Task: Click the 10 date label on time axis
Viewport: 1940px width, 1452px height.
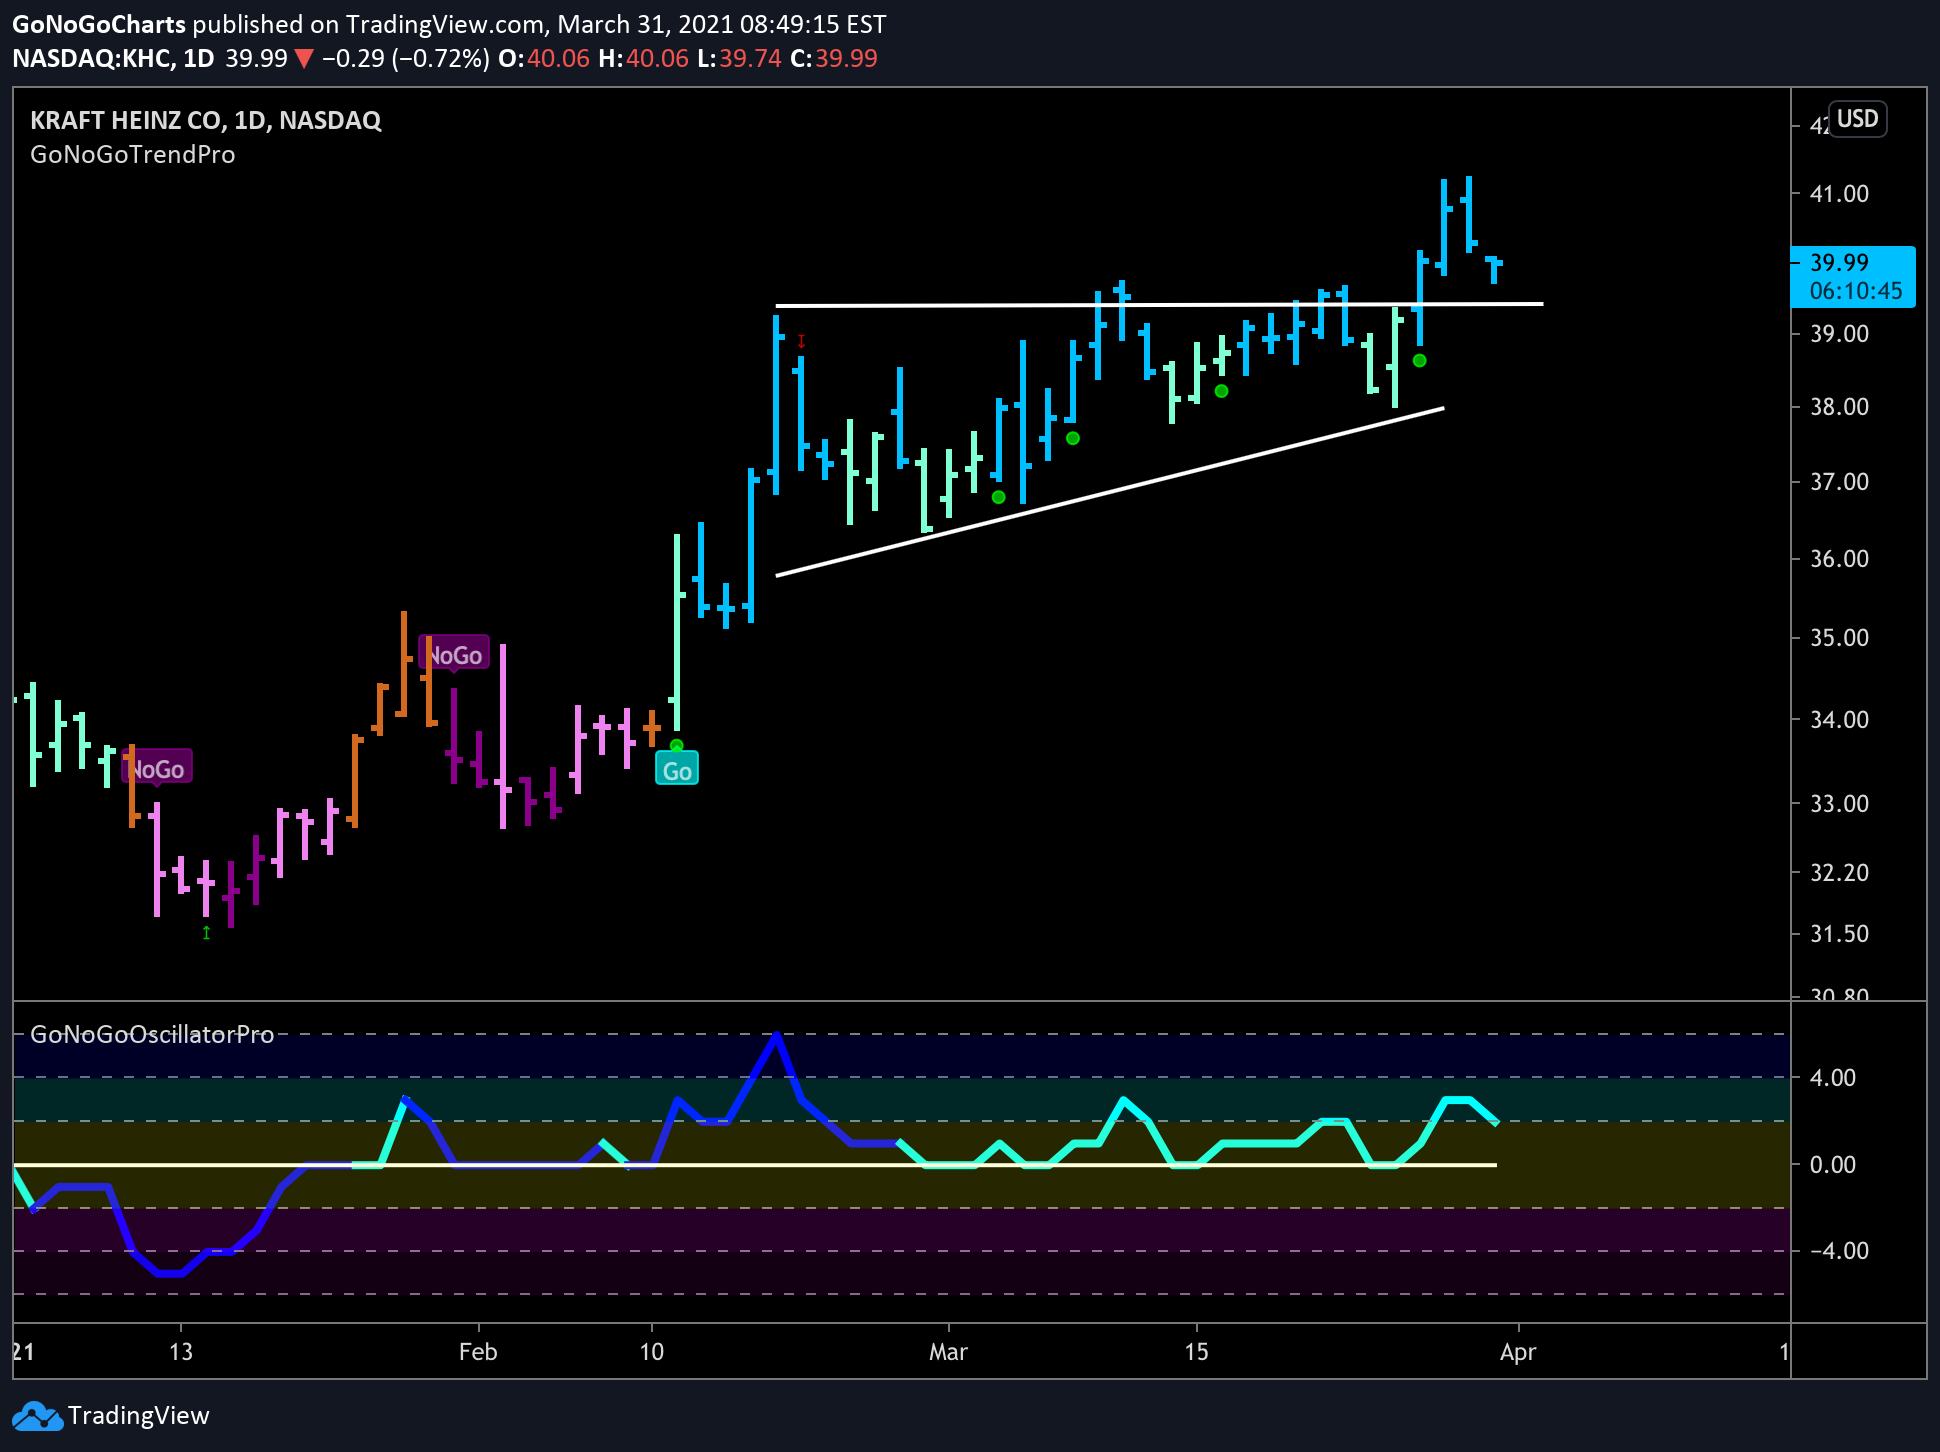Action: coord(651,1352)
